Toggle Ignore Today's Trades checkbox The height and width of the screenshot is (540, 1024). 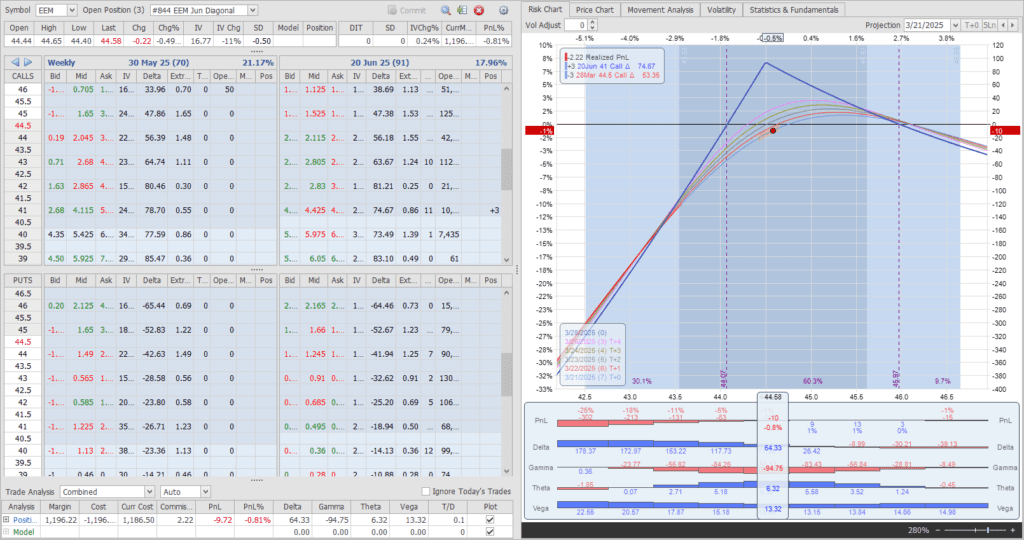coord(426,492)
